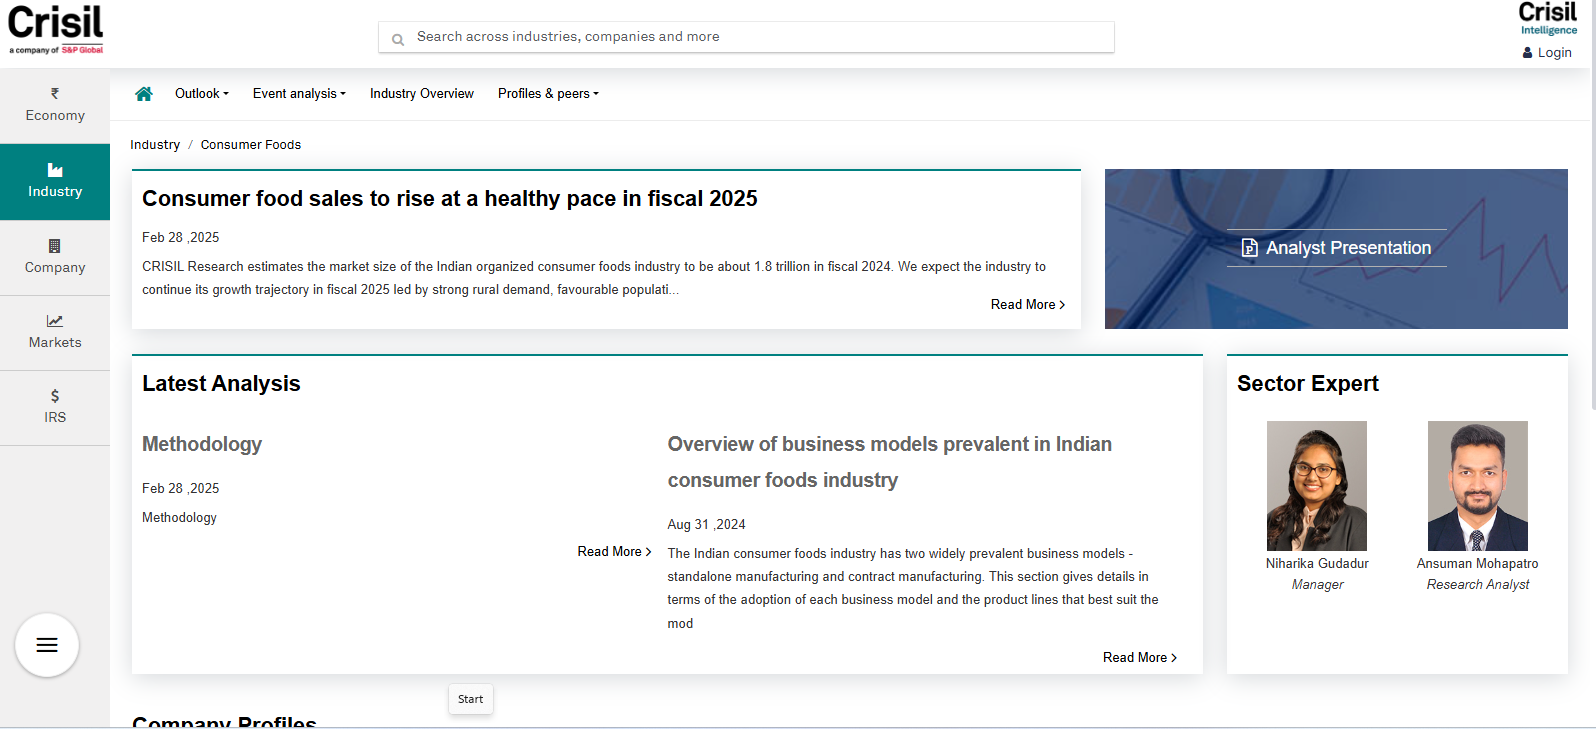The image size is (1596, 729).
Task: Click the Industry breadcrumb link
Action: point(155,145)
